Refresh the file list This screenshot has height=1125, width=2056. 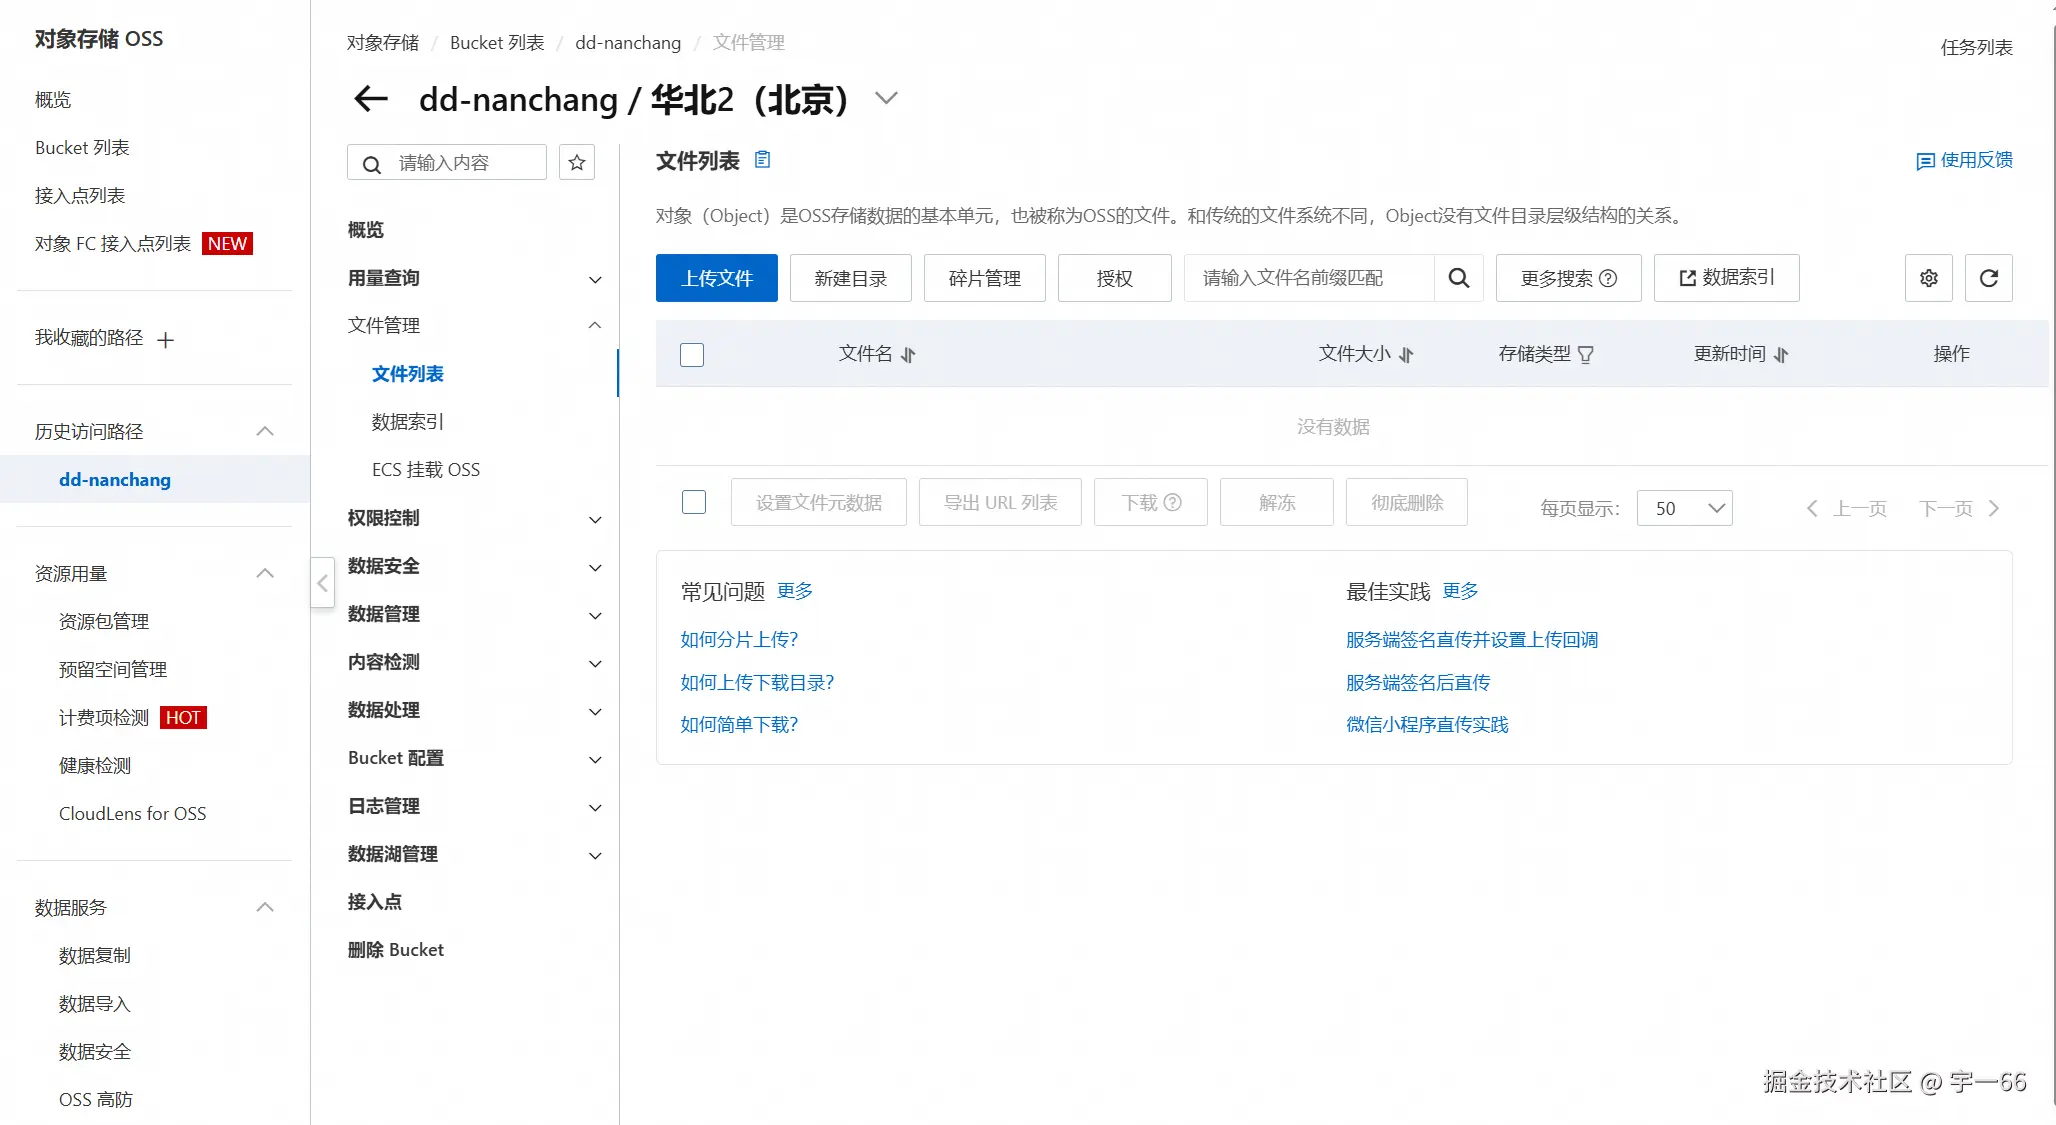(1989, 278)
